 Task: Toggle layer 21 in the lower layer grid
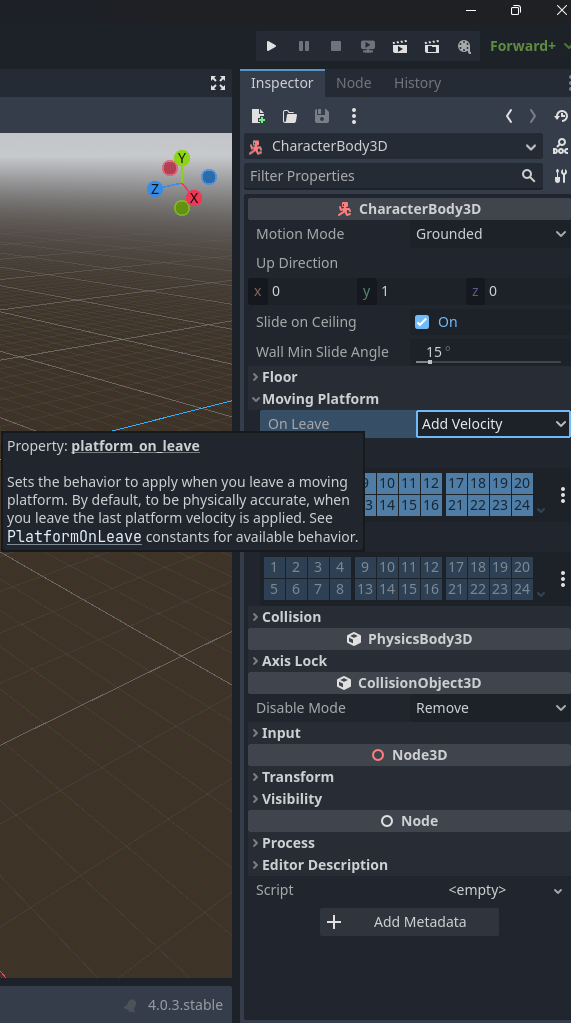[x=455, y=589]
